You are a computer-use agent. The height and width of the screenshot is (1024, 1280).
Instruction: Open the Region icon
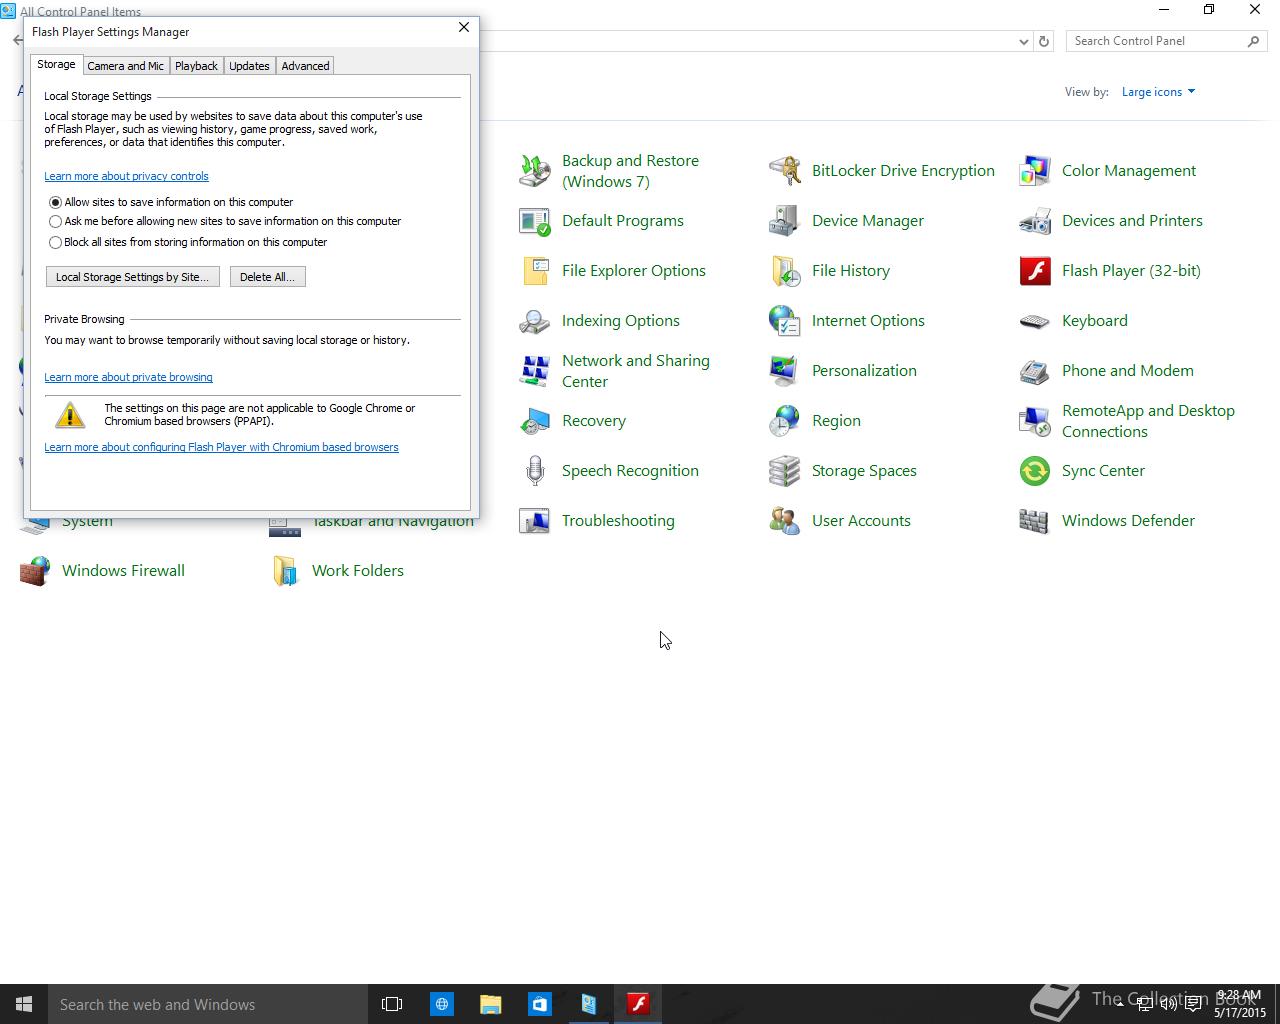click(785, 421)
